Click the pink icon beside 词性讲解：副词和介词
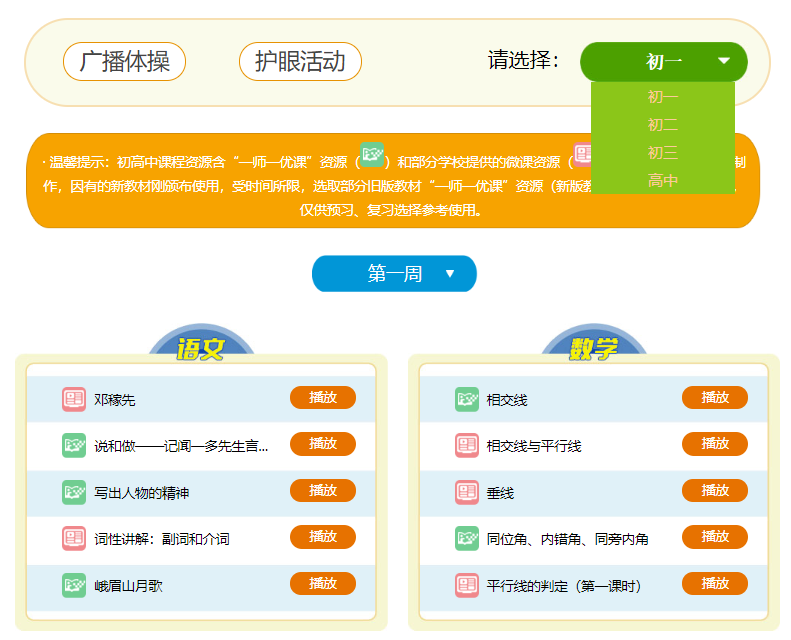The image size is (791, 640). click(x=74, y=538)
